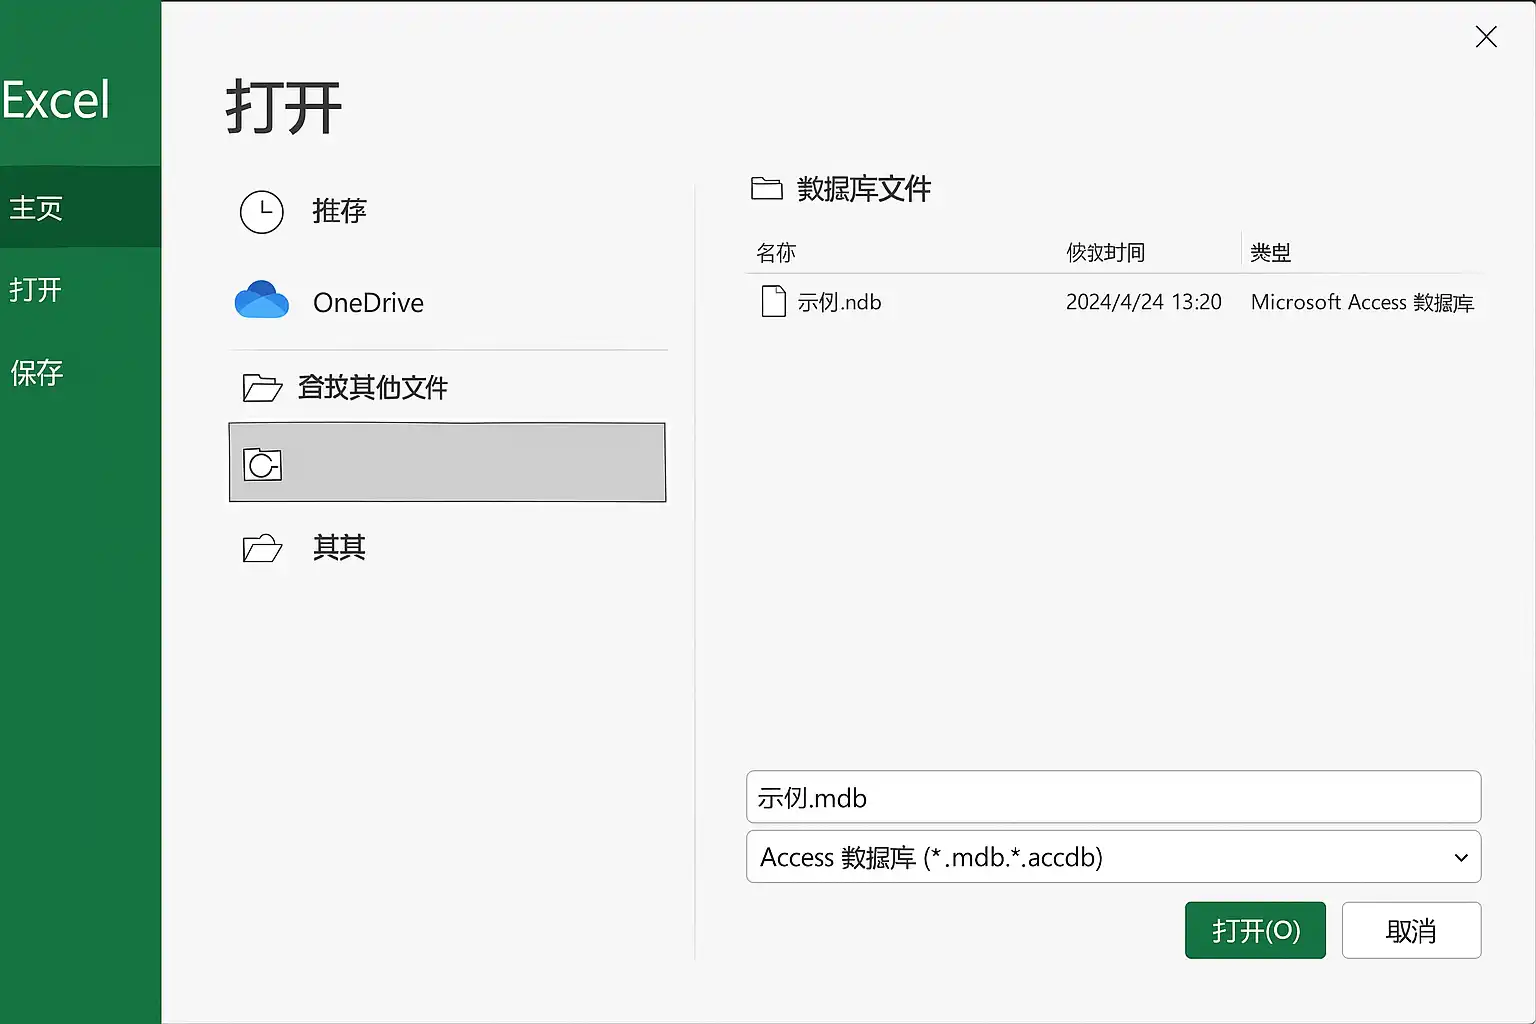The width and height of the screenshot is (1536, 1024).
Task: Click the refresh icon in highlighted row
Action: (x=261, y=463)
